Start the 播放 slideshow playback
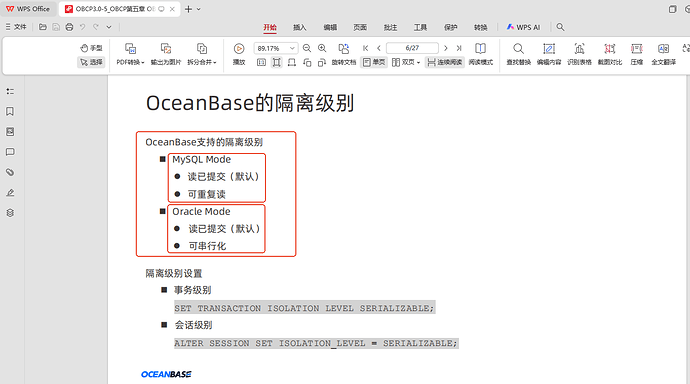Viewport: 690px width, 384px height. click(239, 54)
